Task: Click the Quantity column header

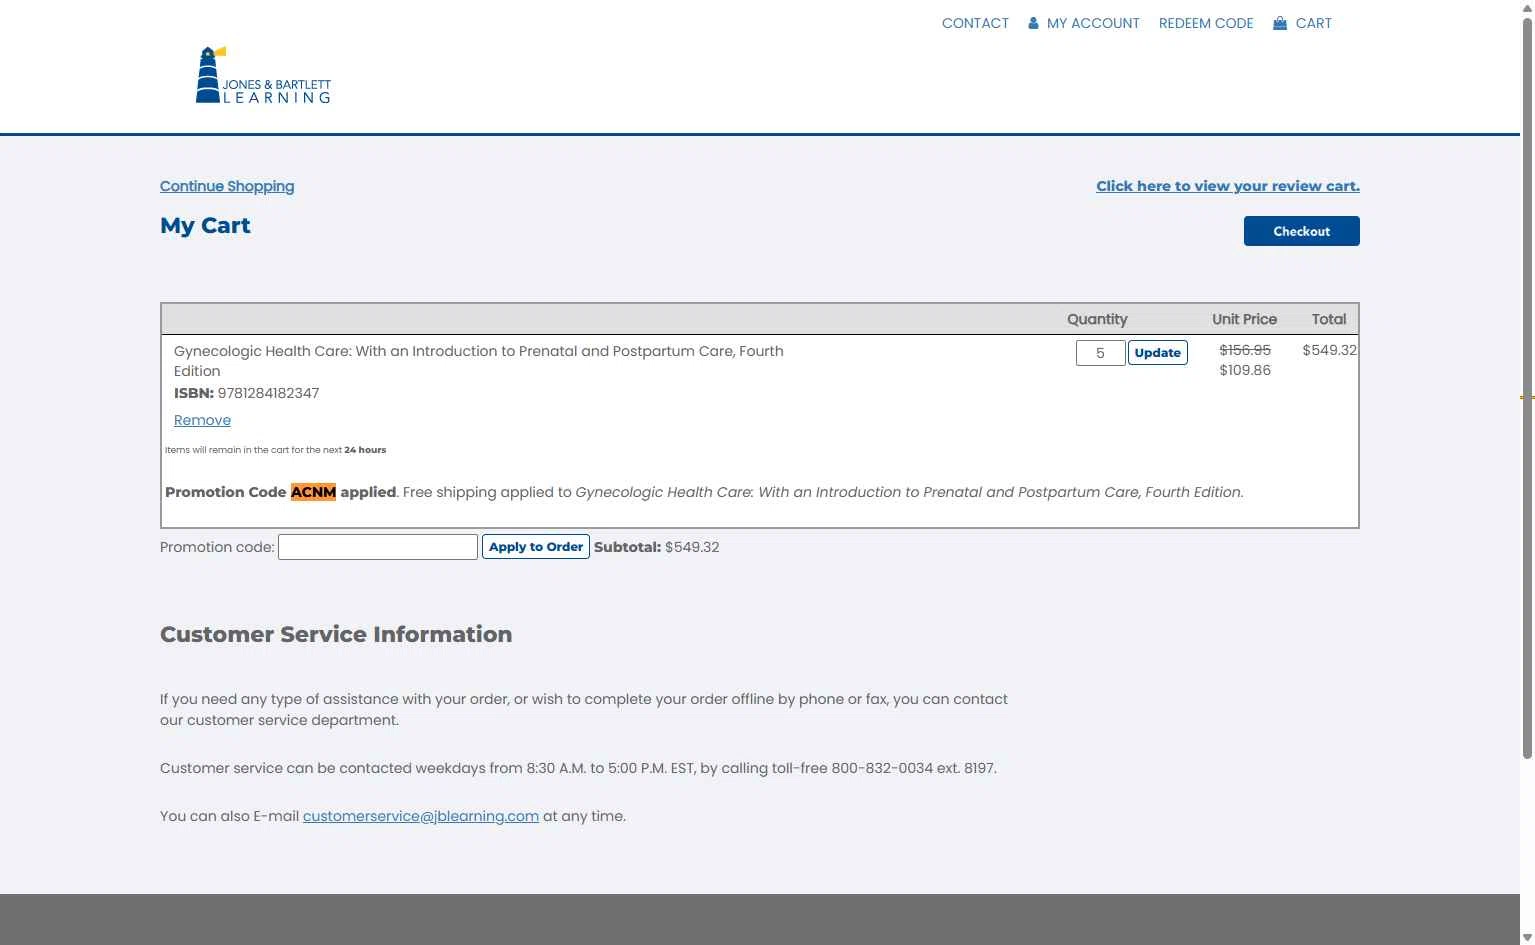Action: point(1097,319)
